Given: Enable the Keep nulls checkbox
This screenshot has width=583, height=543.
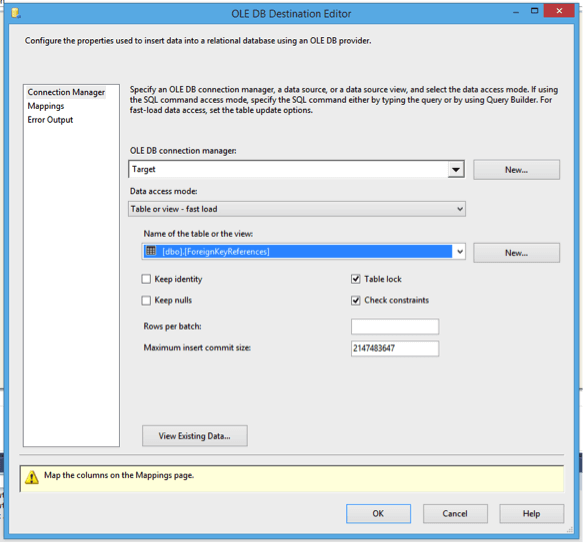Looking at the screenshot, I should point(146,301).
